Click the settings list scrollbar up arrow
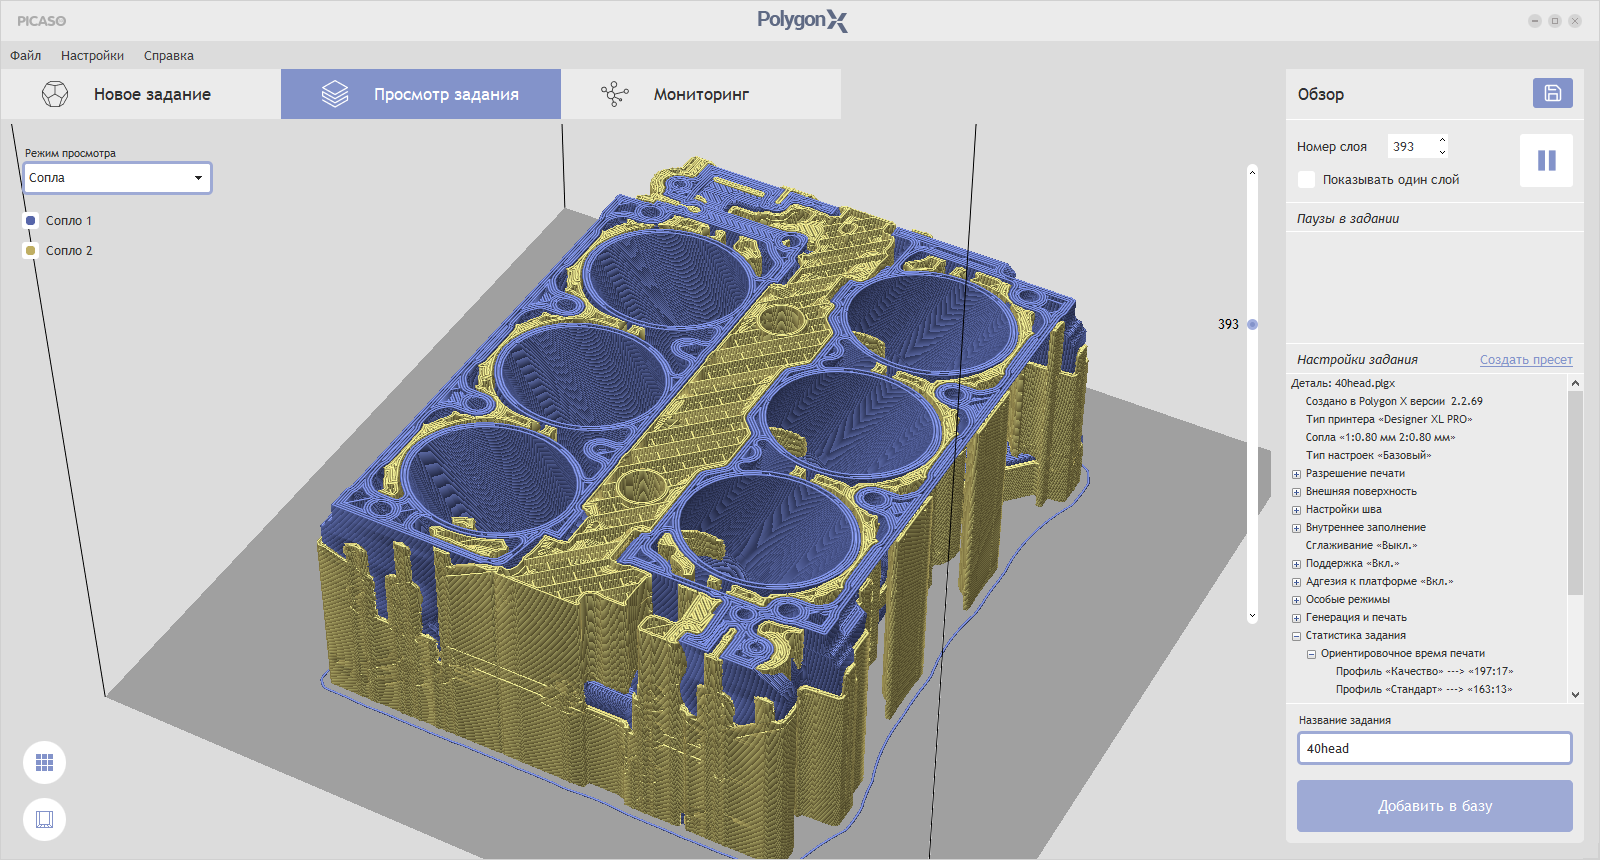 [1575, 383]
